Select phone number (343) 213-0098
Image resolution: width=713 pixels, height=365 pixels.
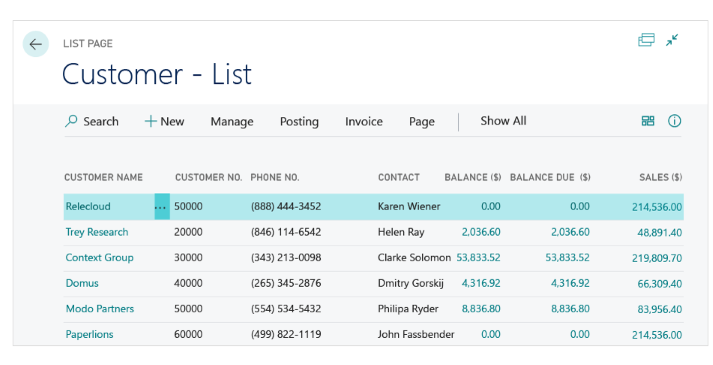[286, 258]
